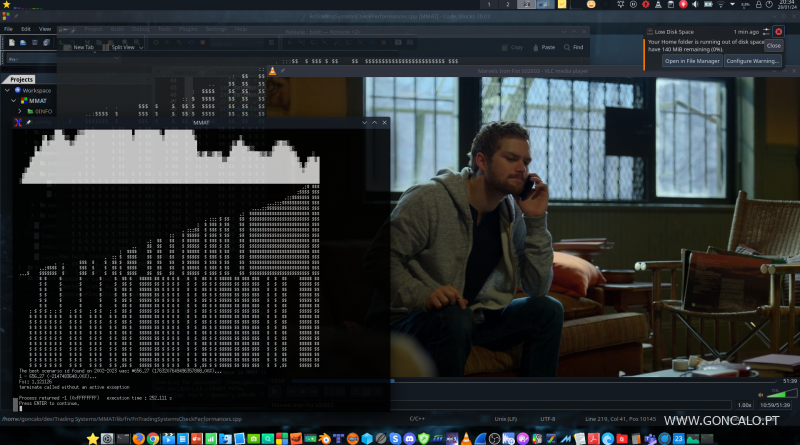Open the notification settings sliders icon
800x445 pixels.
click(x=766, y=32)
